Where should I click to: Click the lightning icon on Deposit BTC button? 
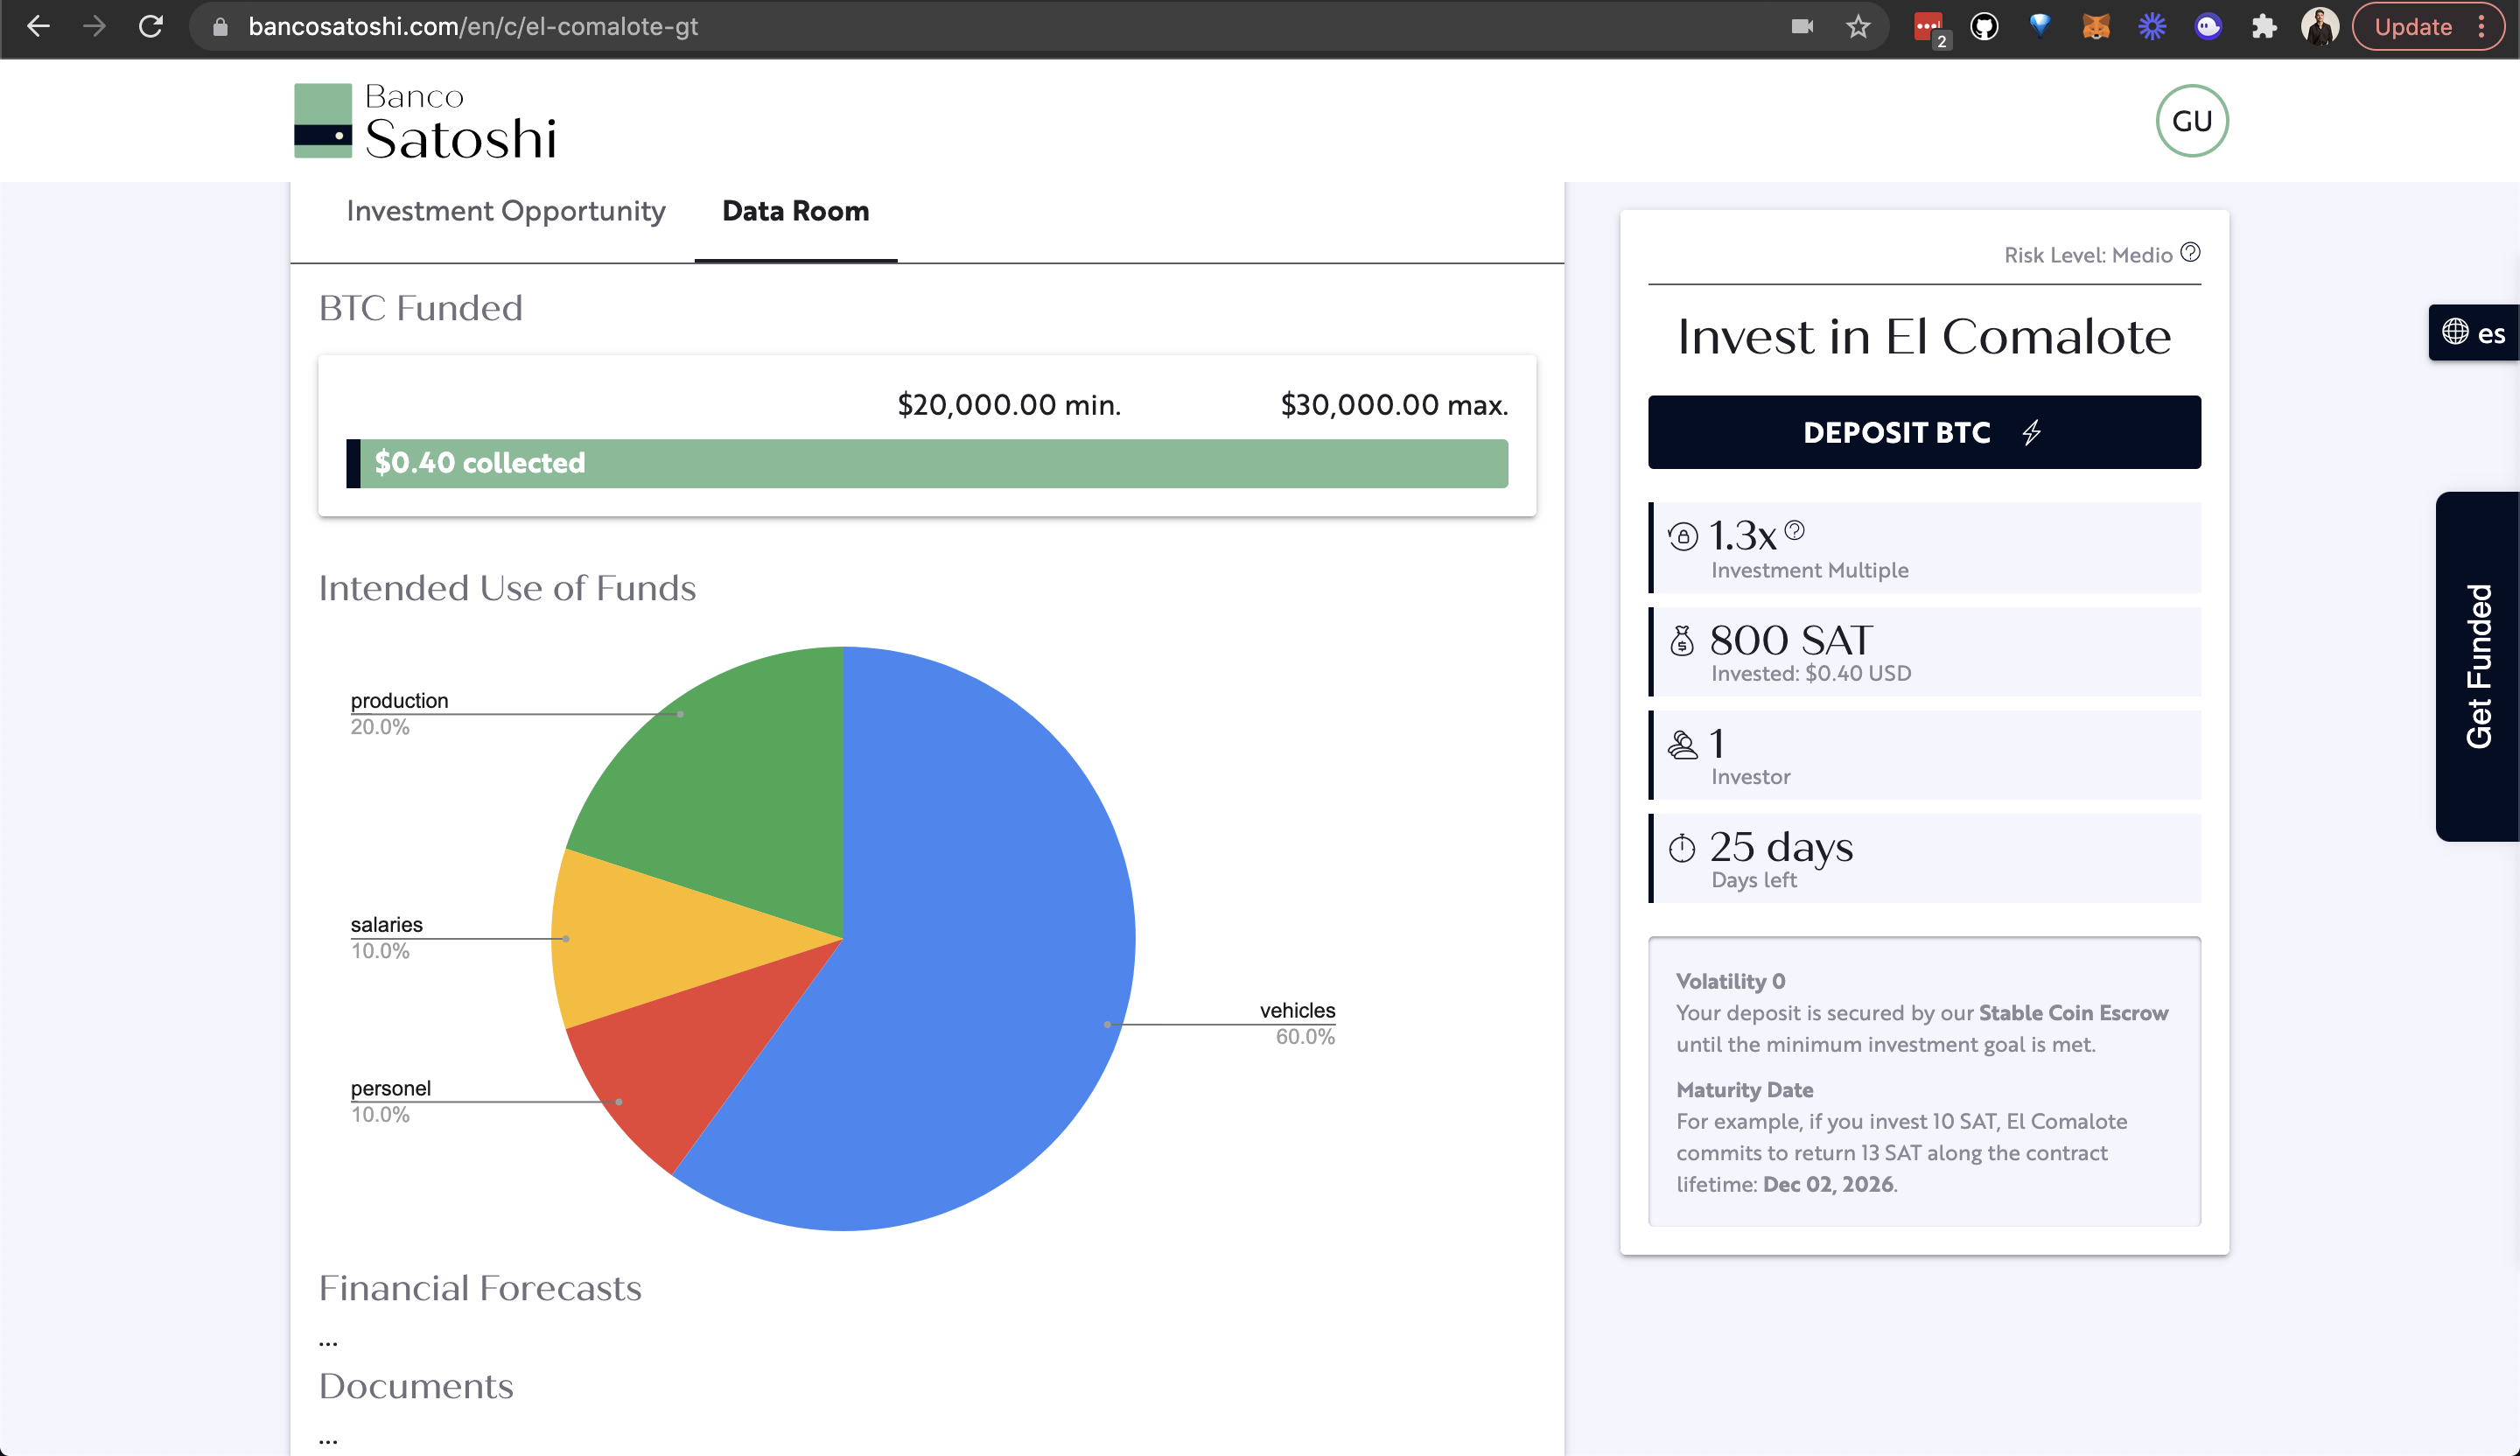click(2031, 432)
